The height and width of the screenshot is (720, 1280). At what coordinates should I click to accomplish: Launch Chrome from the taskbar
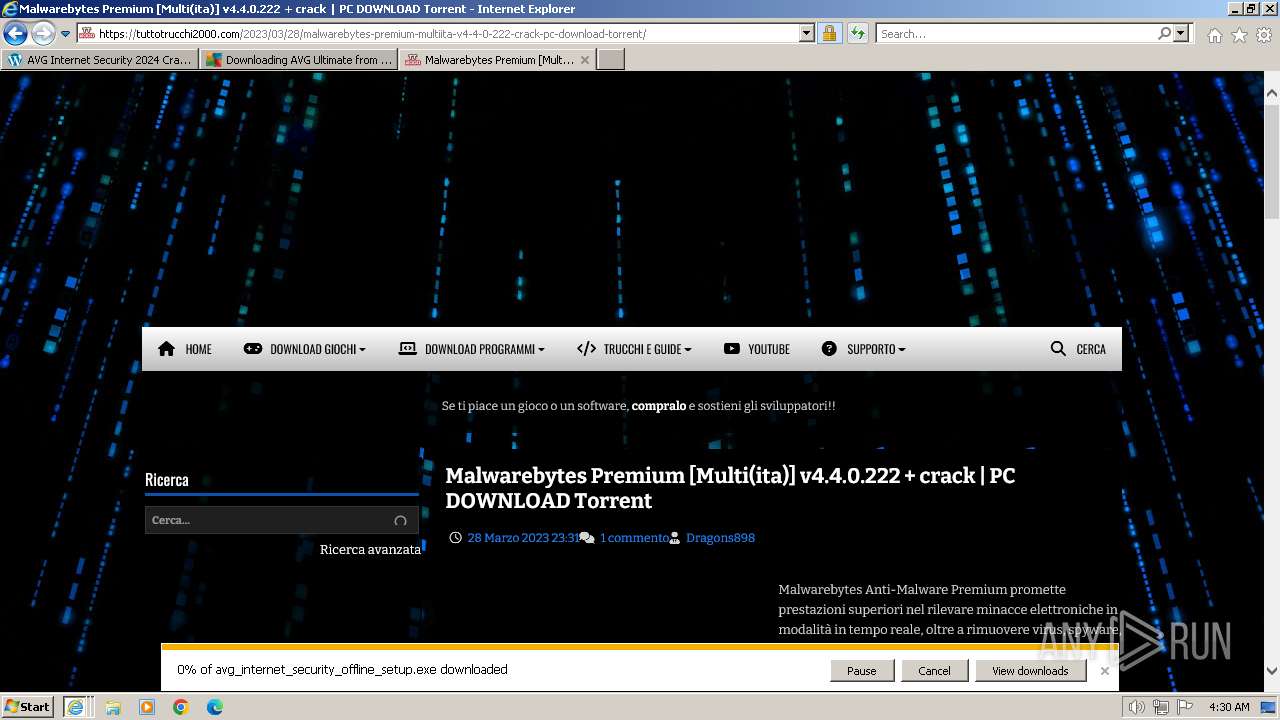coord(180,706)
